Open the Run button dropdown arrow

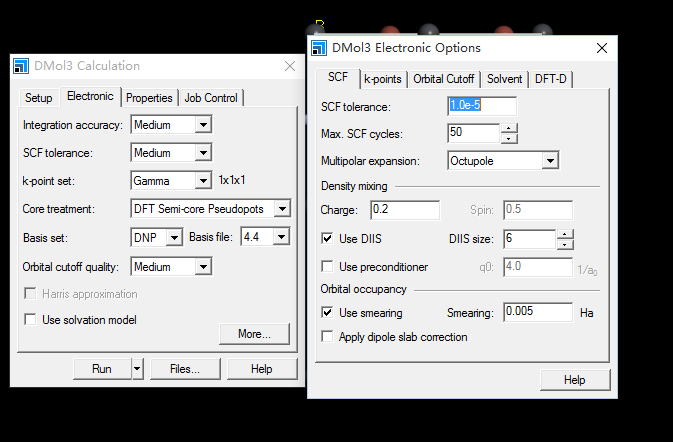(x=137, y=369)
